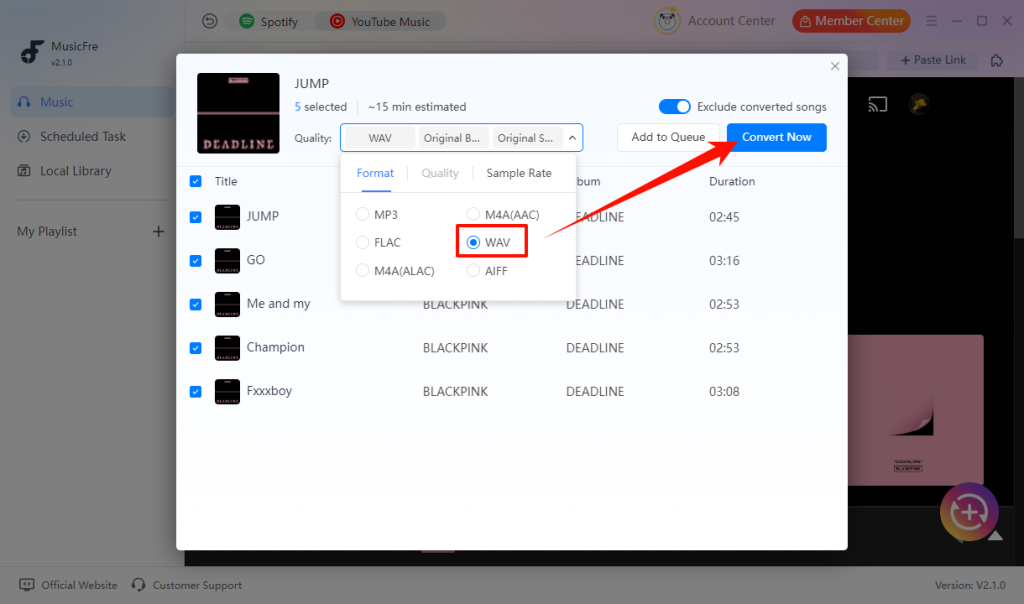Add a new playlist with plus icon
Image resolution: width=1024 pixels, height=604 pixels.
pyautogui.click(x=158, y=232)
